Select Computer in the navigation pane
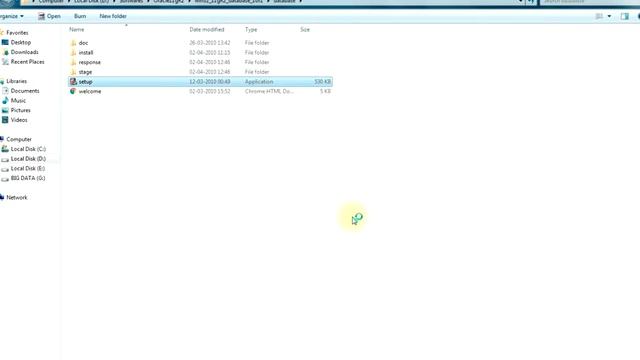 [19, 140]
